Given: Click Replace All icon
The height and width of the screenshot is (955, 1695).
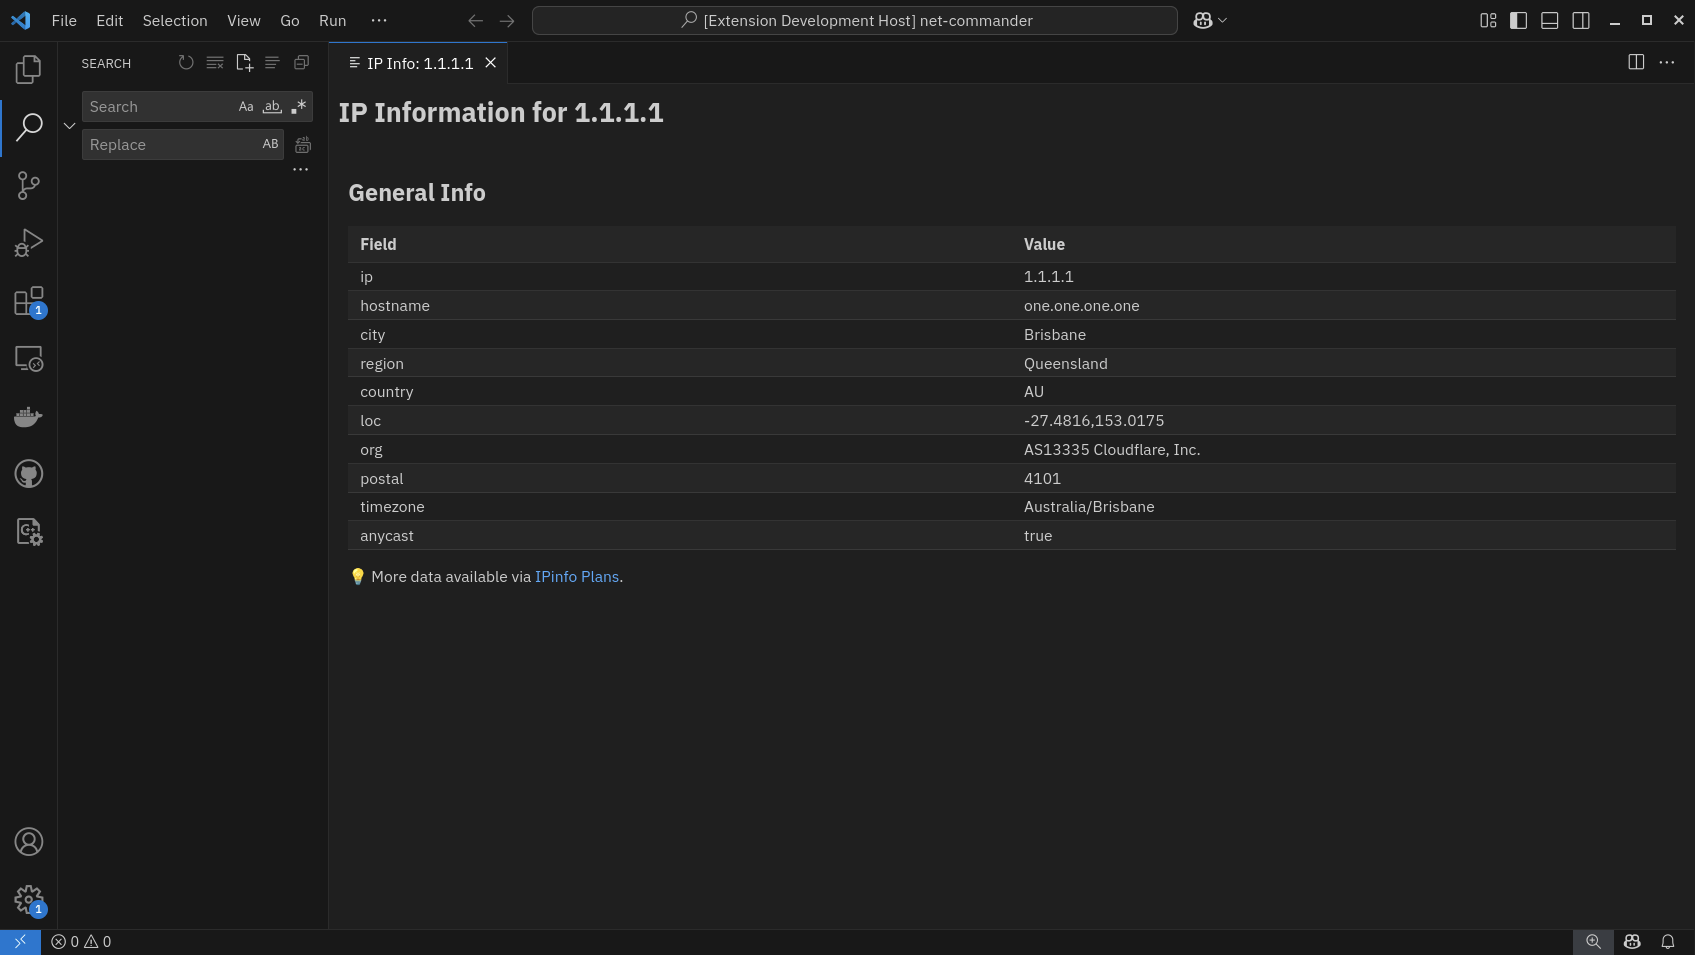Looking at the screenshot, I should [303, 145].
